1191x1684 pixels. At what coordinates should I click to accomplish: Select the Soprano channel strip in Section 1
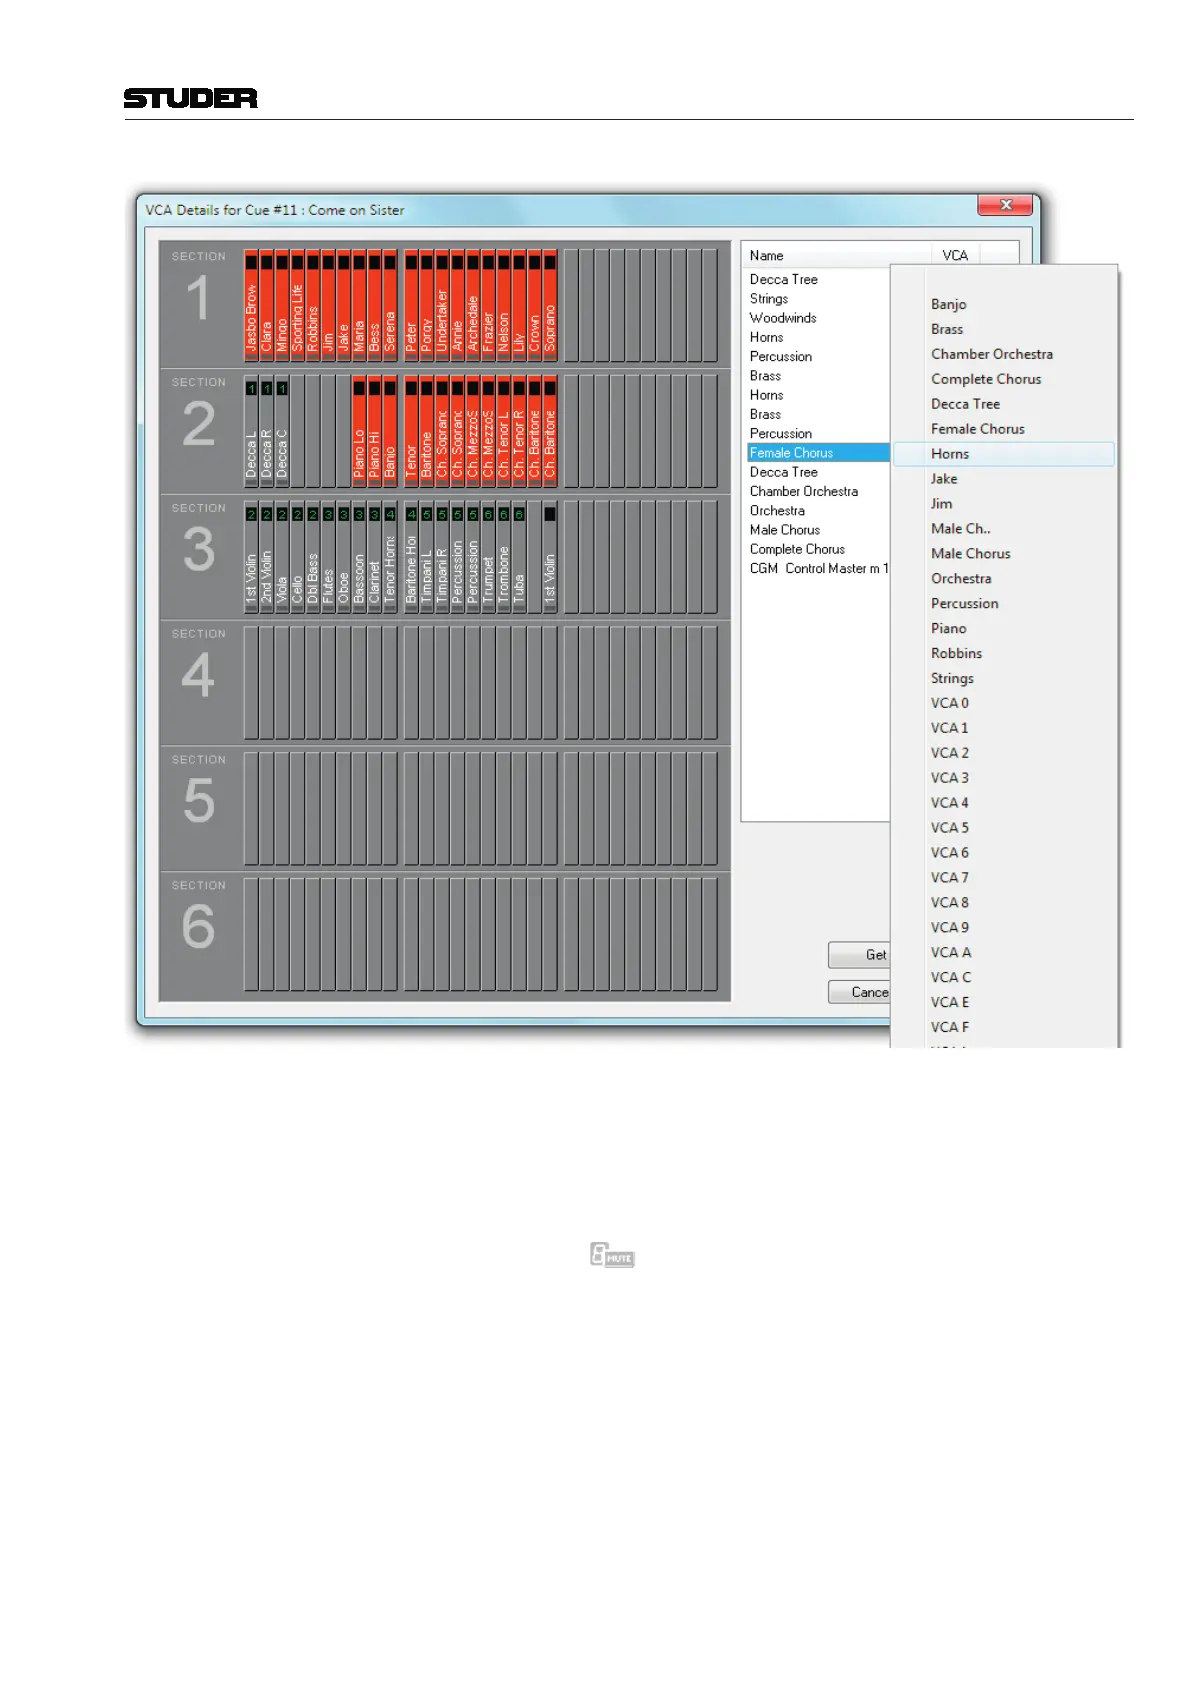pyautogui.click(x=550, y=305)
